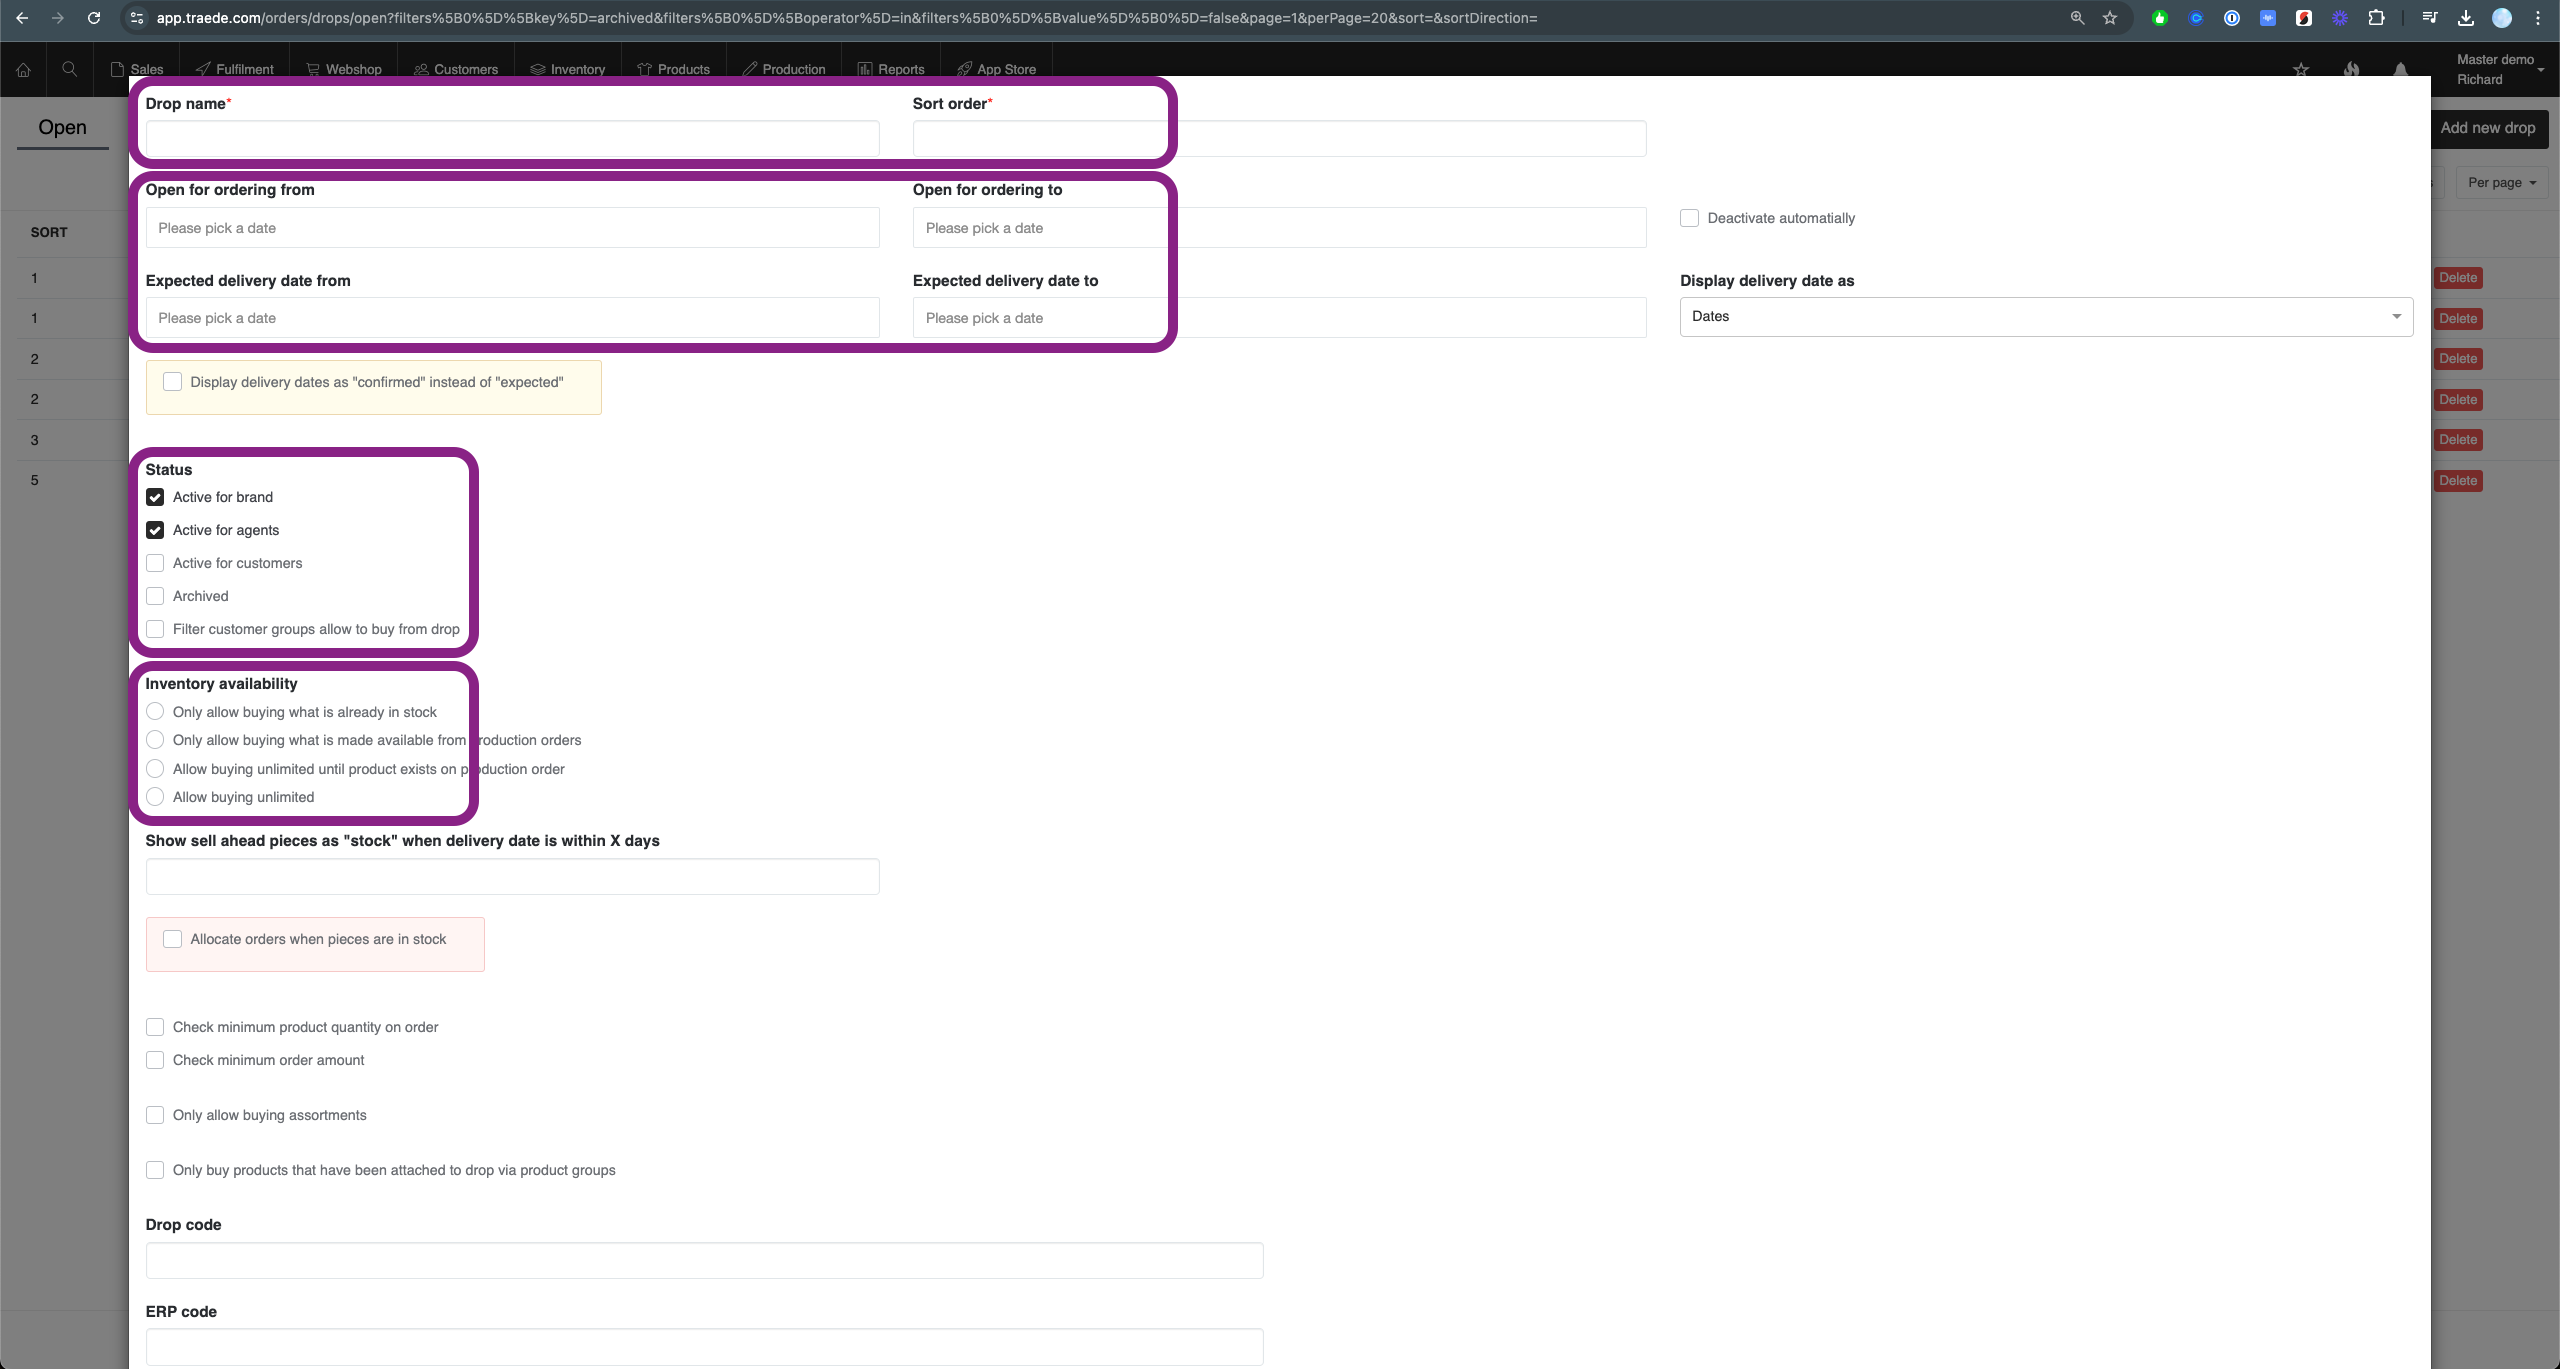Check minimum product quantity on order

(155, 1027)
